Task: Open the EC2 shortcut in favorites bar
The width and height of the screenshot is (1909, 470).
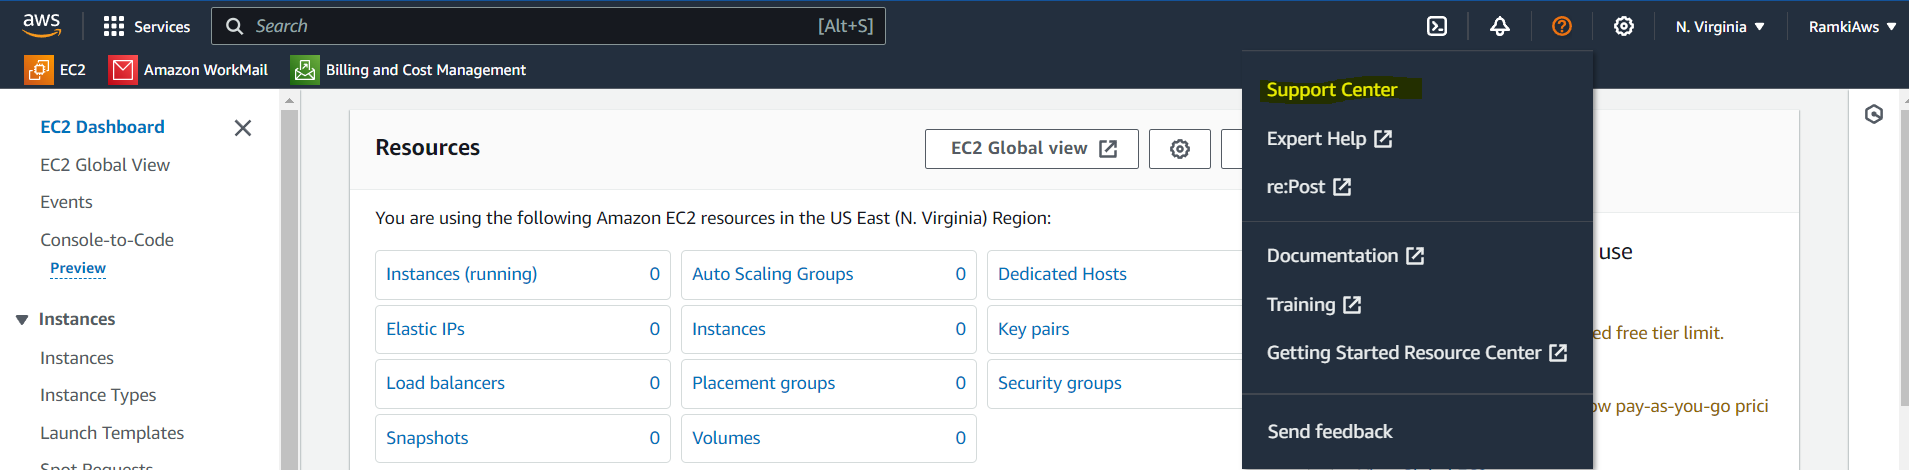Action: (56, 70)
